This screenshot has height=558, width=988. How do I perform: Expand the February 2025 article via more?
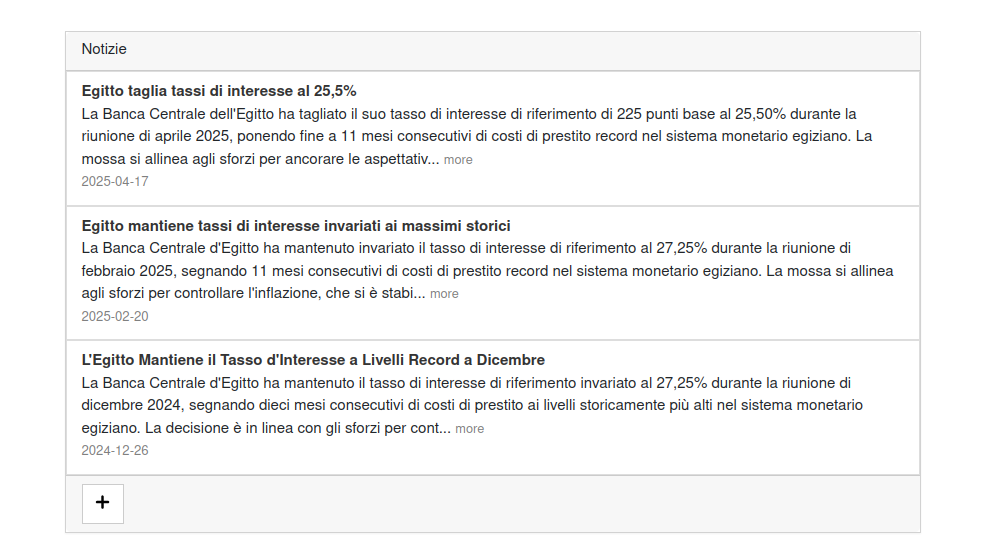click(x=444, y=294)
